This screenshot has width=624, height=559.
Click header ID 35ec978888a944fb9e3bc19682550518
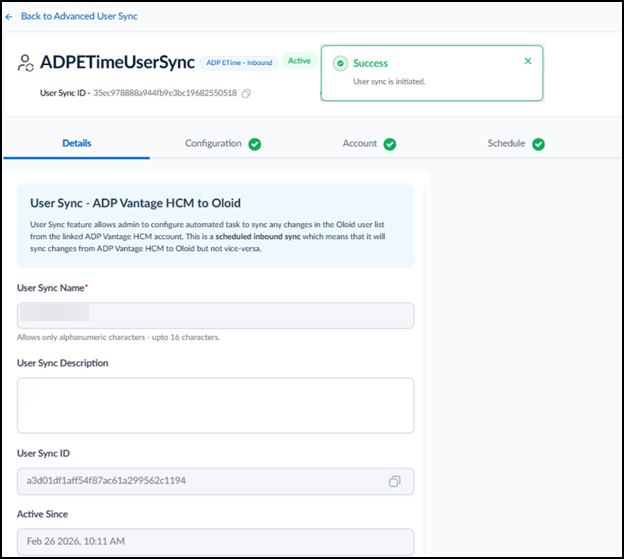(x=165, y=93)
